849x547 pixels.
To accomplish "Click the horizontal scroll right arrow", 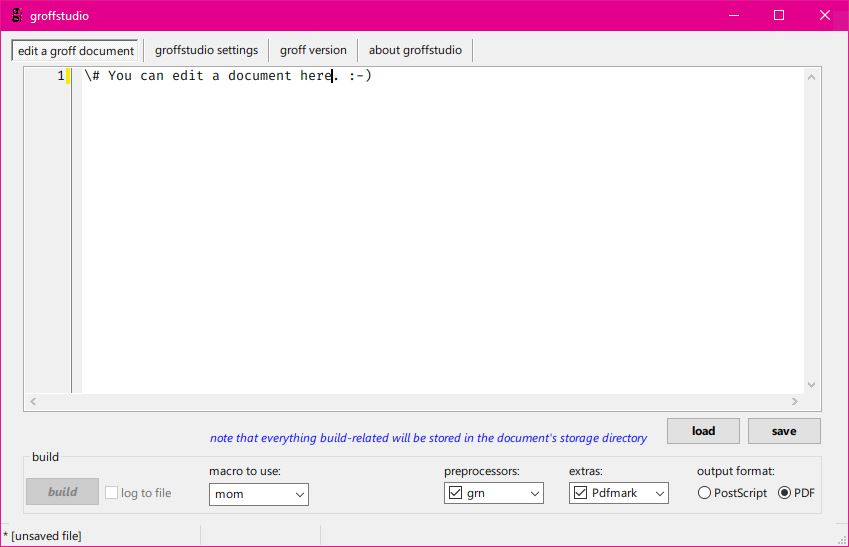I will [x=794, y=401].
